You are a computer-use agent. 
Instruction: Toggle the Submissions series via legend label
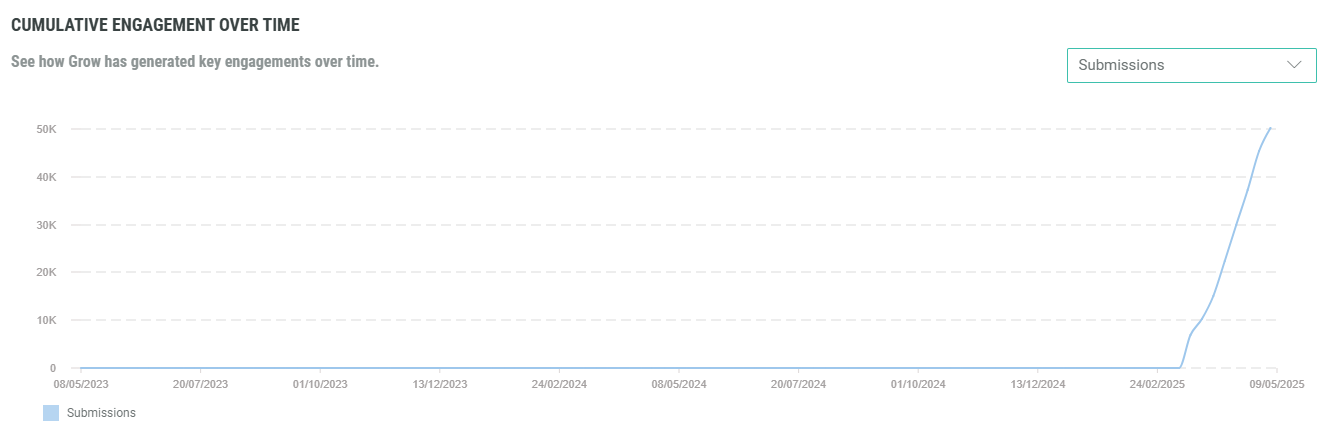pos(101,413)
